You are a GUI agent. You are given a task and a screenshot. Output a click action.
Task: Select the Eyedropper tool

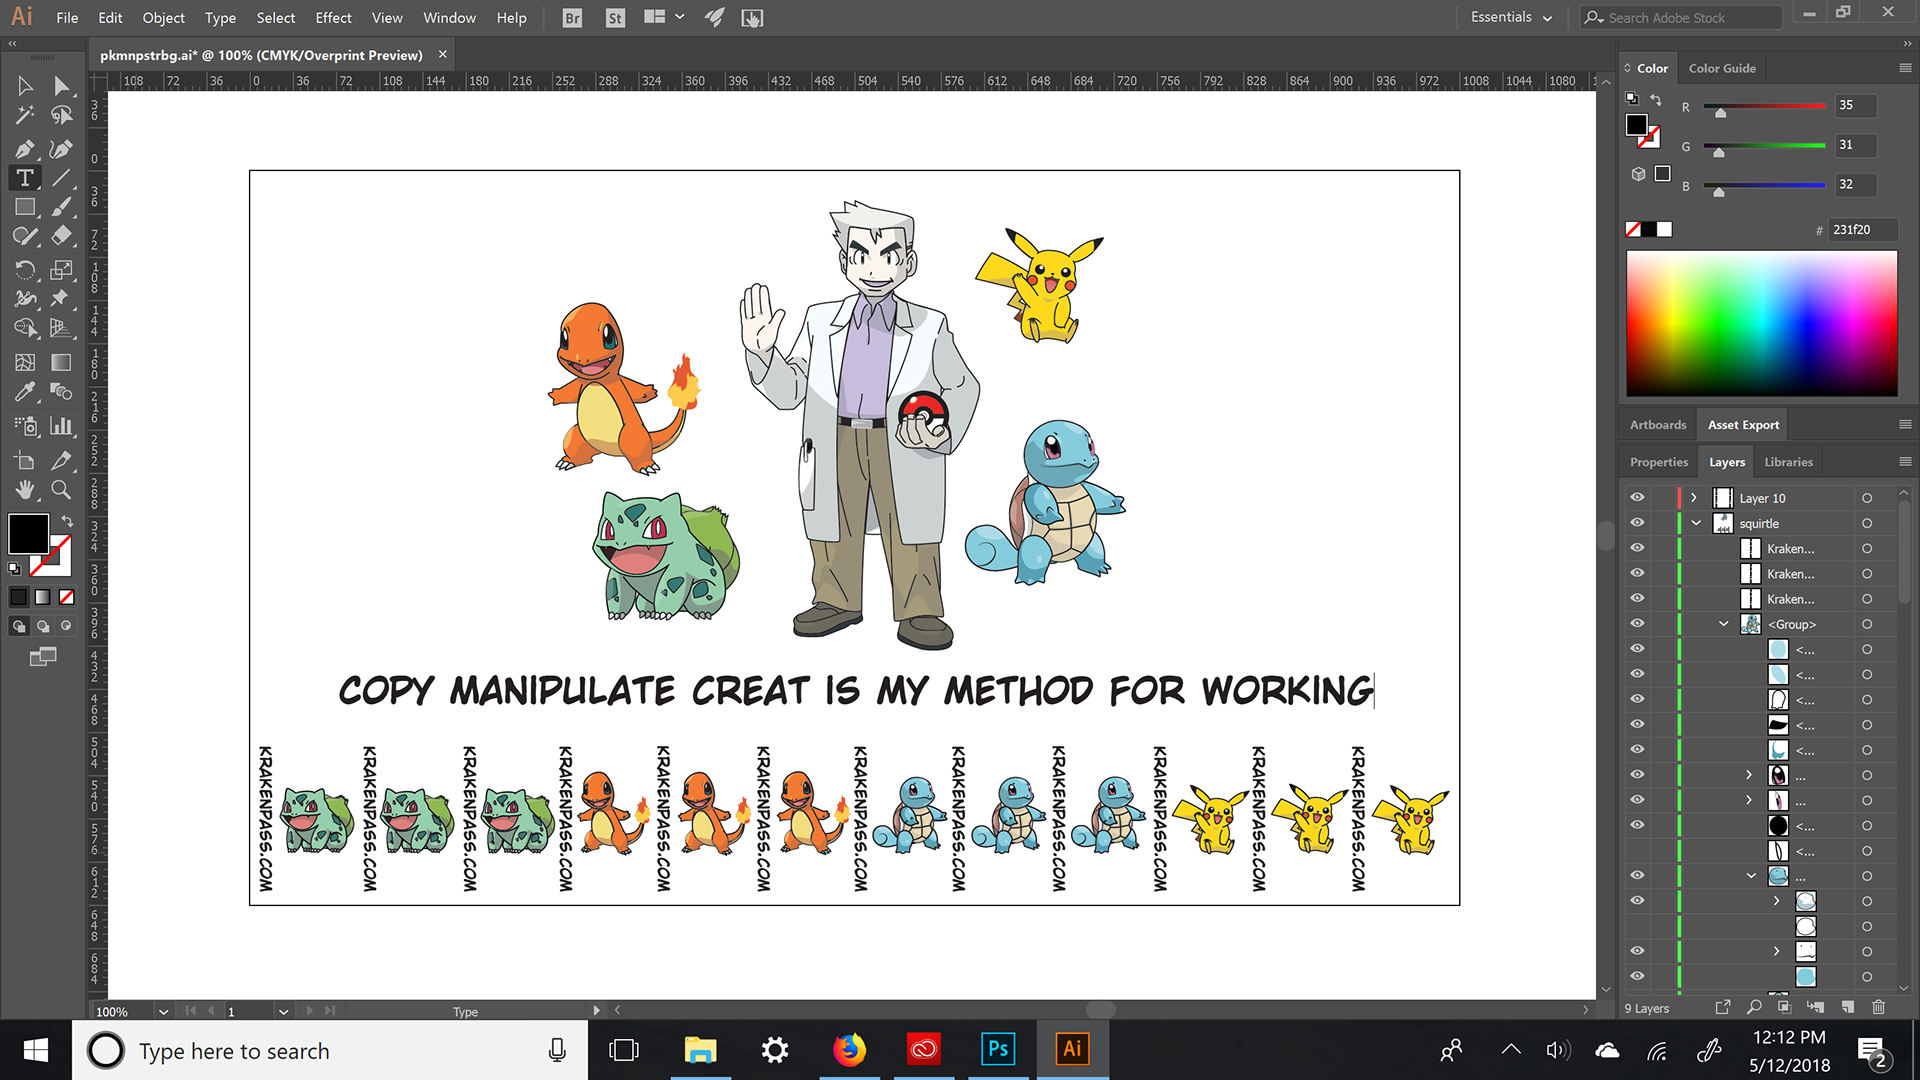tap(25, 391)
